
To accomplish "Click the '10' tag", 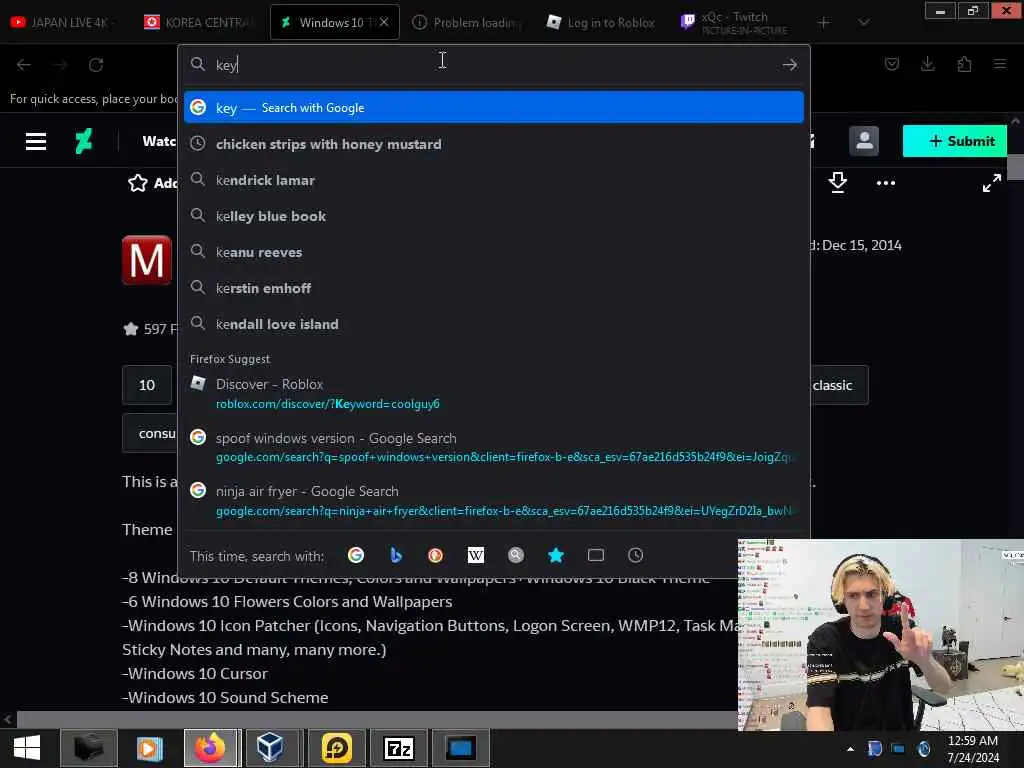I will pyautogui.click(x=147, y=385).
